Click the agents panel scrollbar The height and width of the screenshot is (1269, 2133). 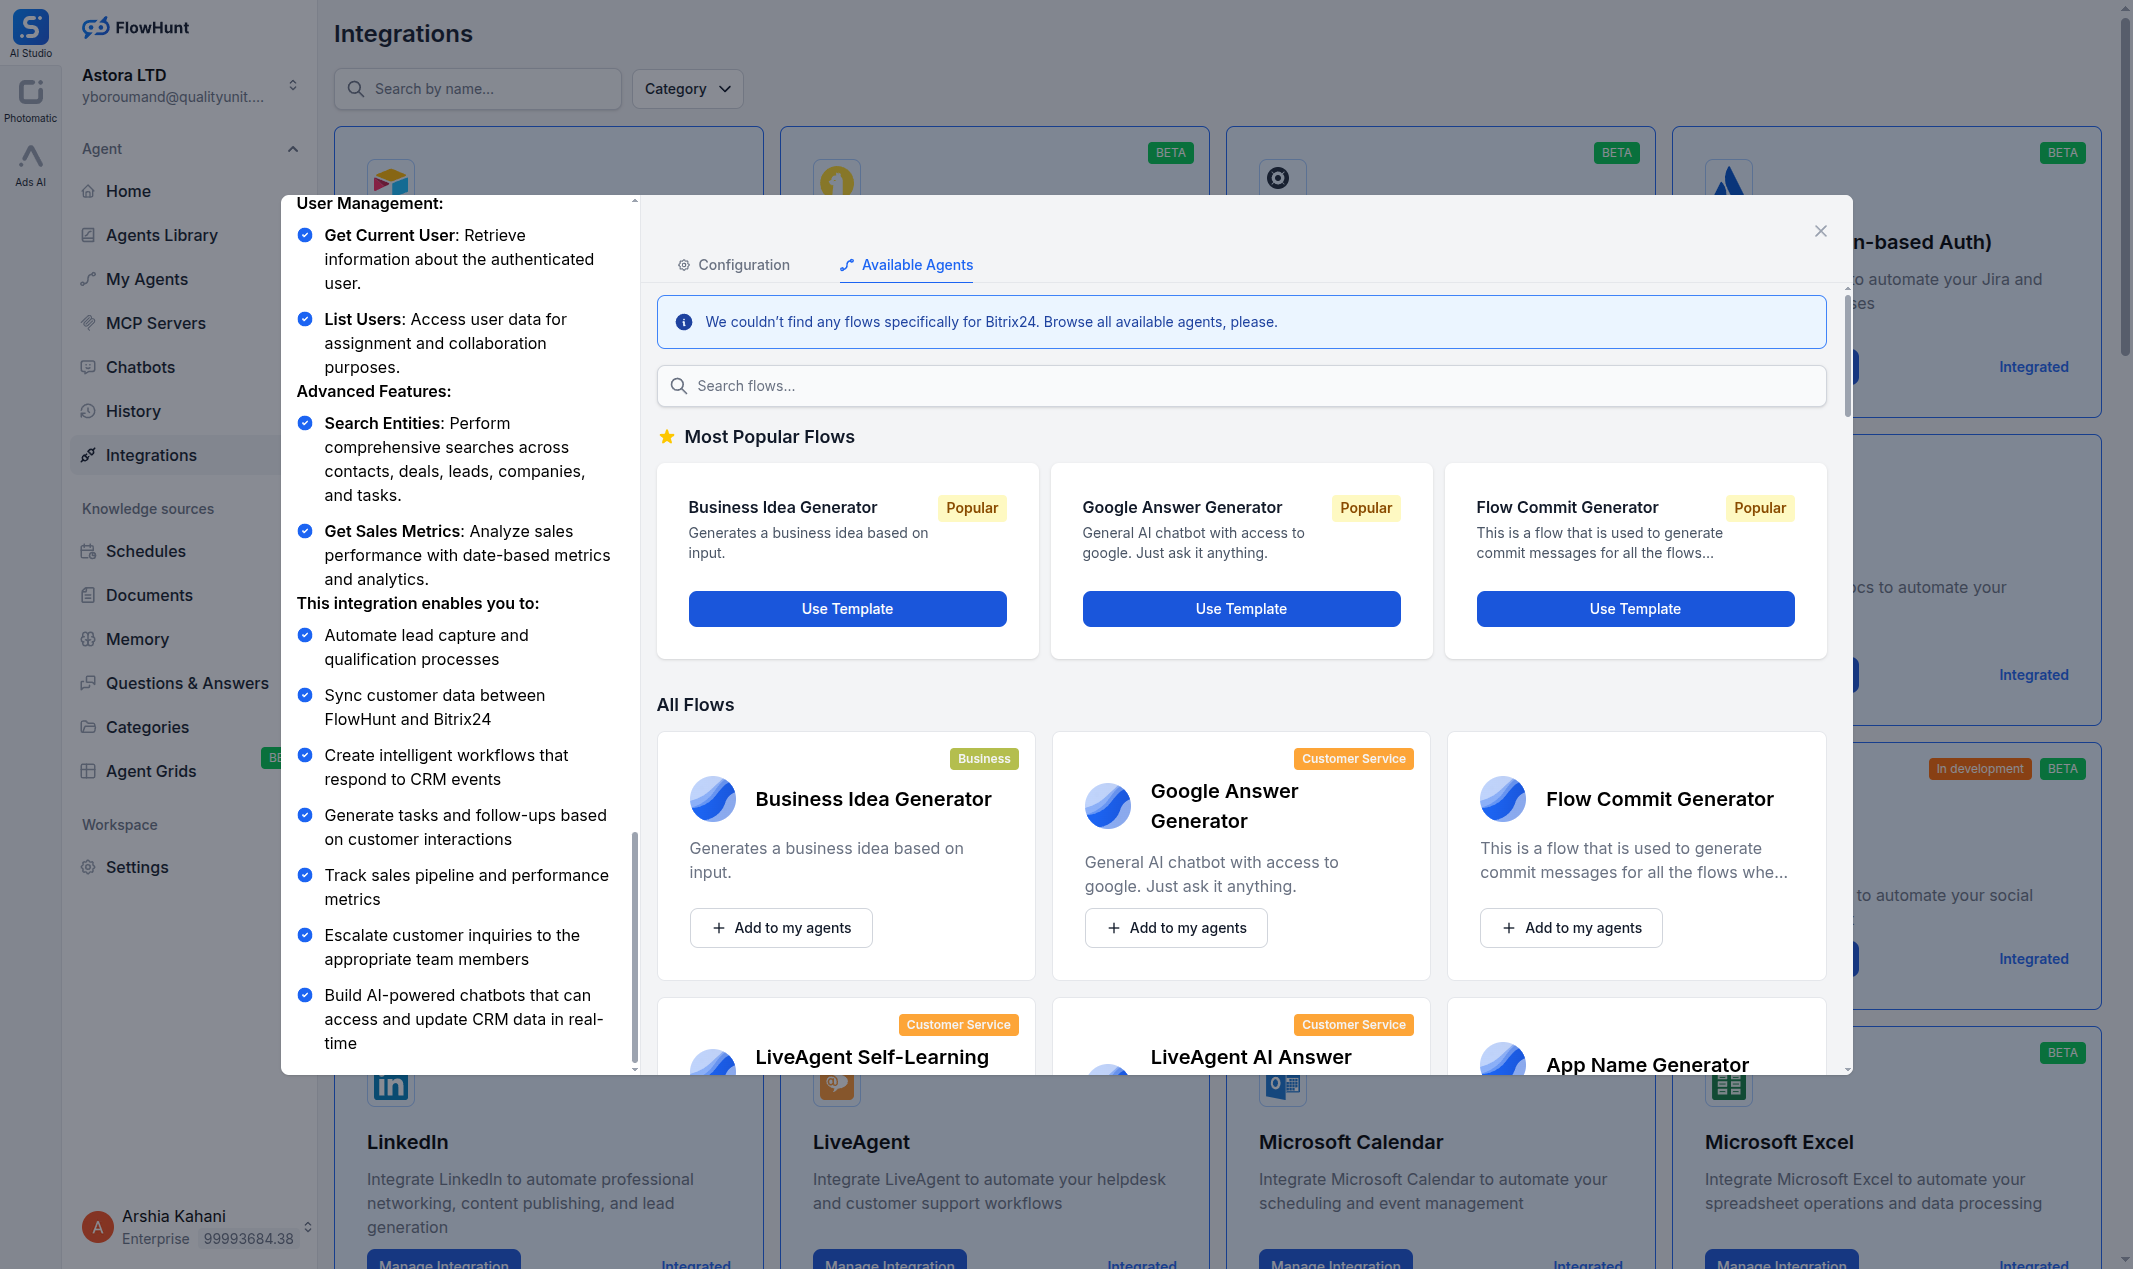click(1847, 355)
